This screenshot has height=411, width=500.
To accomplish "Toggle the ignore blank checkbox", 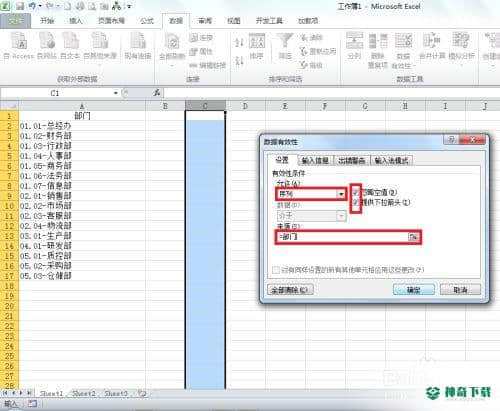I will click(356, 192).
